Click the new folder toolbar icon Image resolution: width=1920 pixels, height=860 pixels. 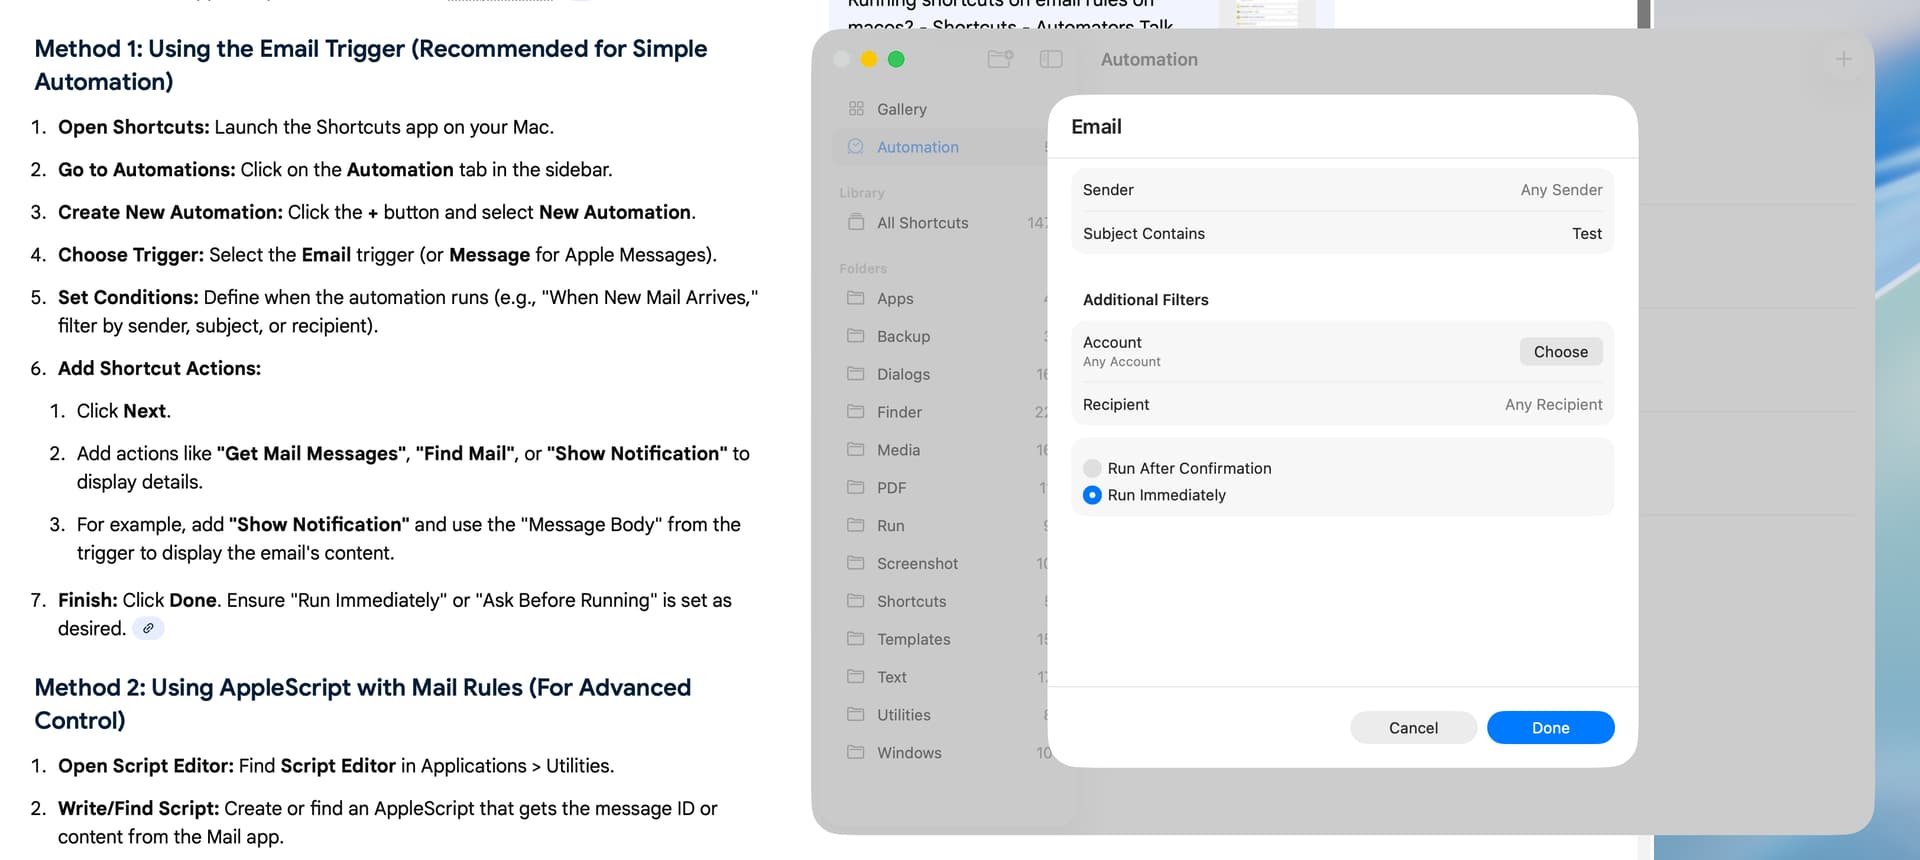999,59
